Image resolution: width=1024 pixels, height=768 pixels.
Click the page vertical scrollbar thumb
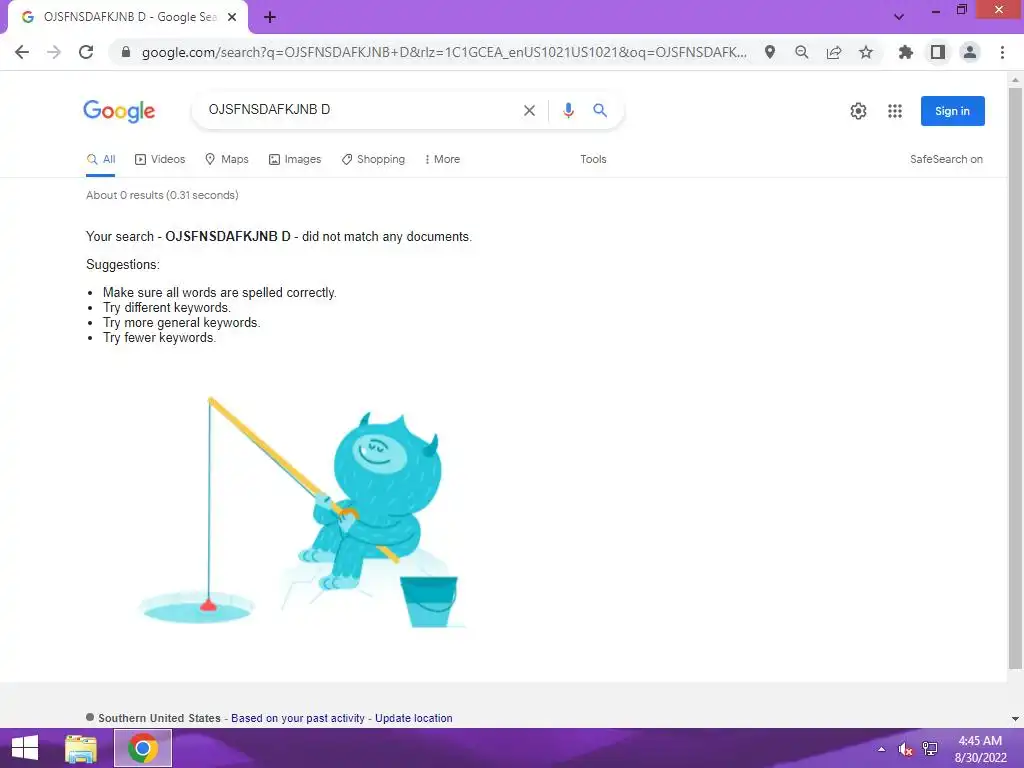1015,379
